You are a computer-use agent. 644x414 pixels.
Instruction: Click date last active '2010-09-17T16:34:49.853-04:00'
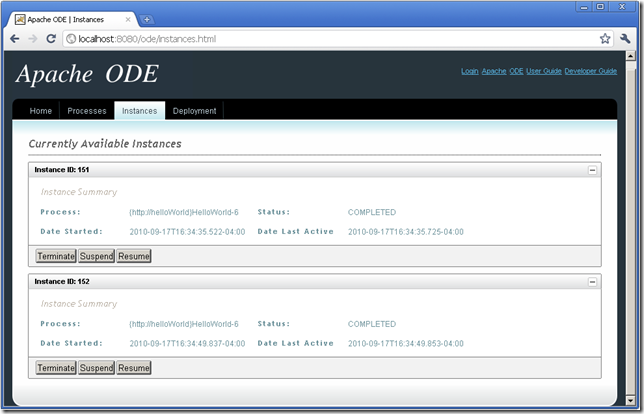[406, 344]
